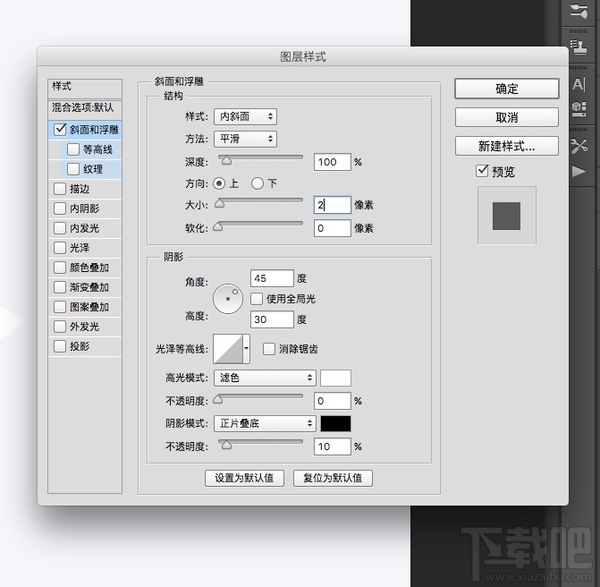Check the 消除锯齿 option
Viewport: 600px width, 587px height.
point(269,349)
